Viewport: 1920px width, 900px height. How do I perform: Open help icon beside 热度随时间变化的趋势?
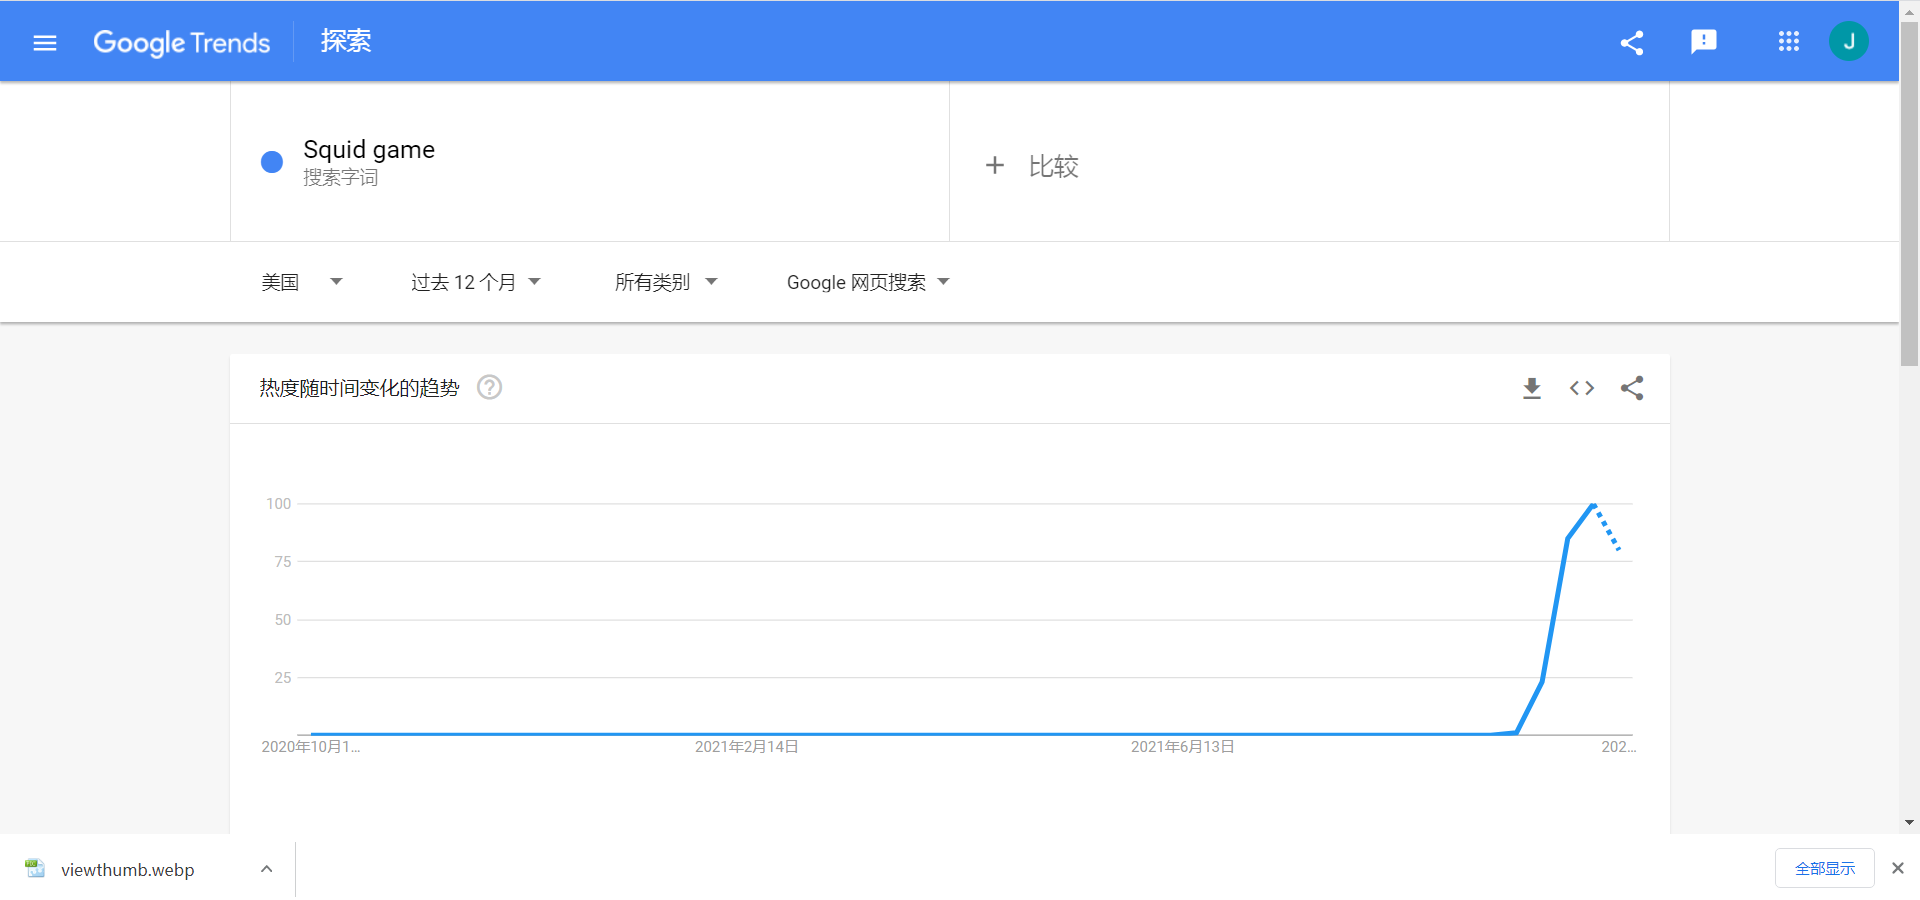(489, 387)
